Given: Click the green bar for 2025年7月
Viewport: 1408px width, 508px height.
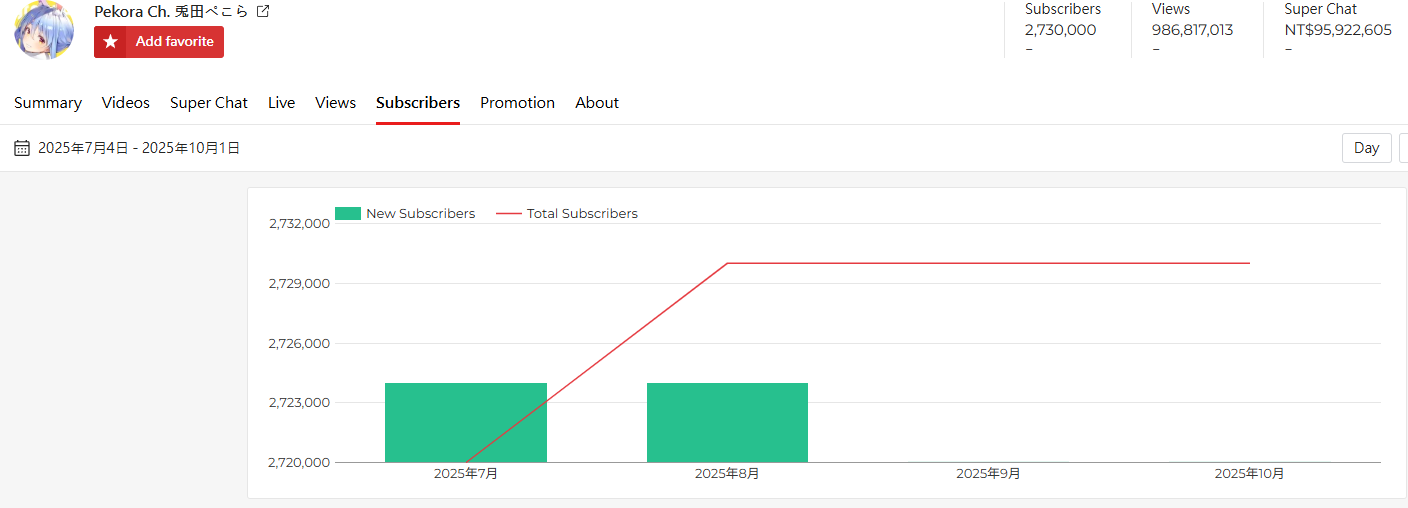Looking at the screenshot, I should tap(466, 422).
